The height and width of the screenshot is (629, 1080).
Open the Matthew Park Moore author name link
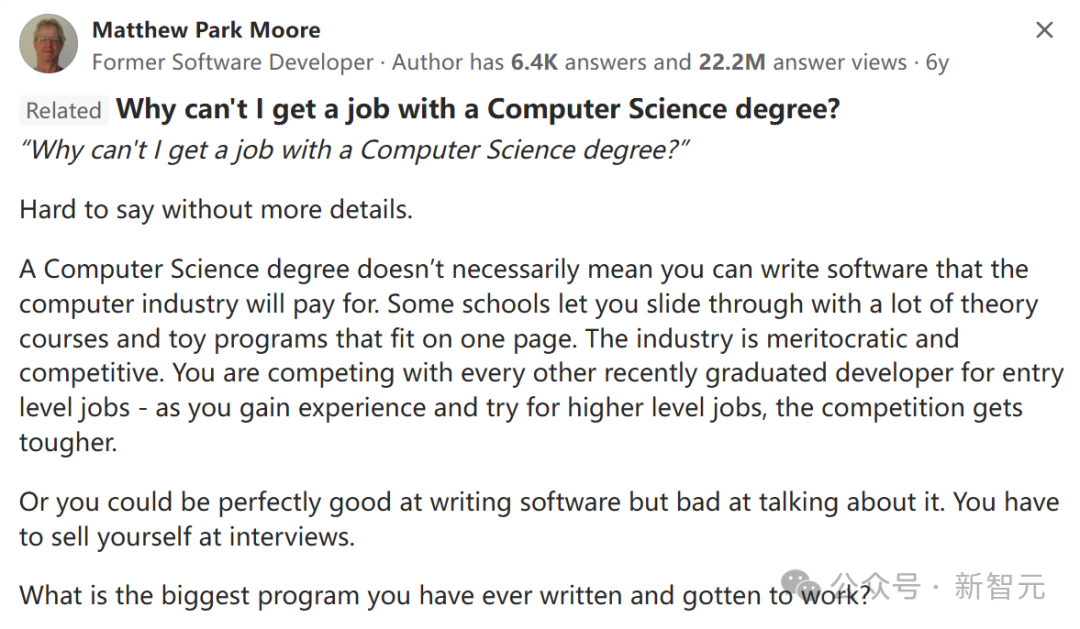pos(206,30)
